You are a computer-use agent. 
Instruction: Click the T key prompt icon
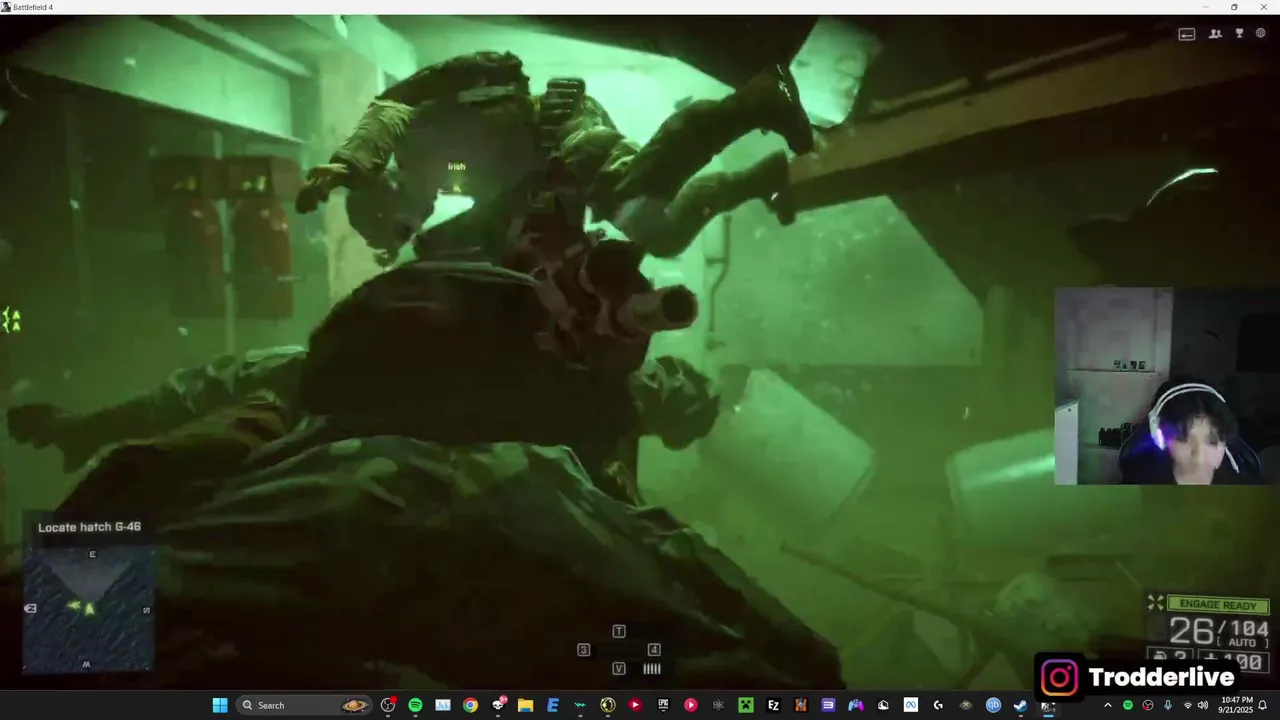[619, 631]
